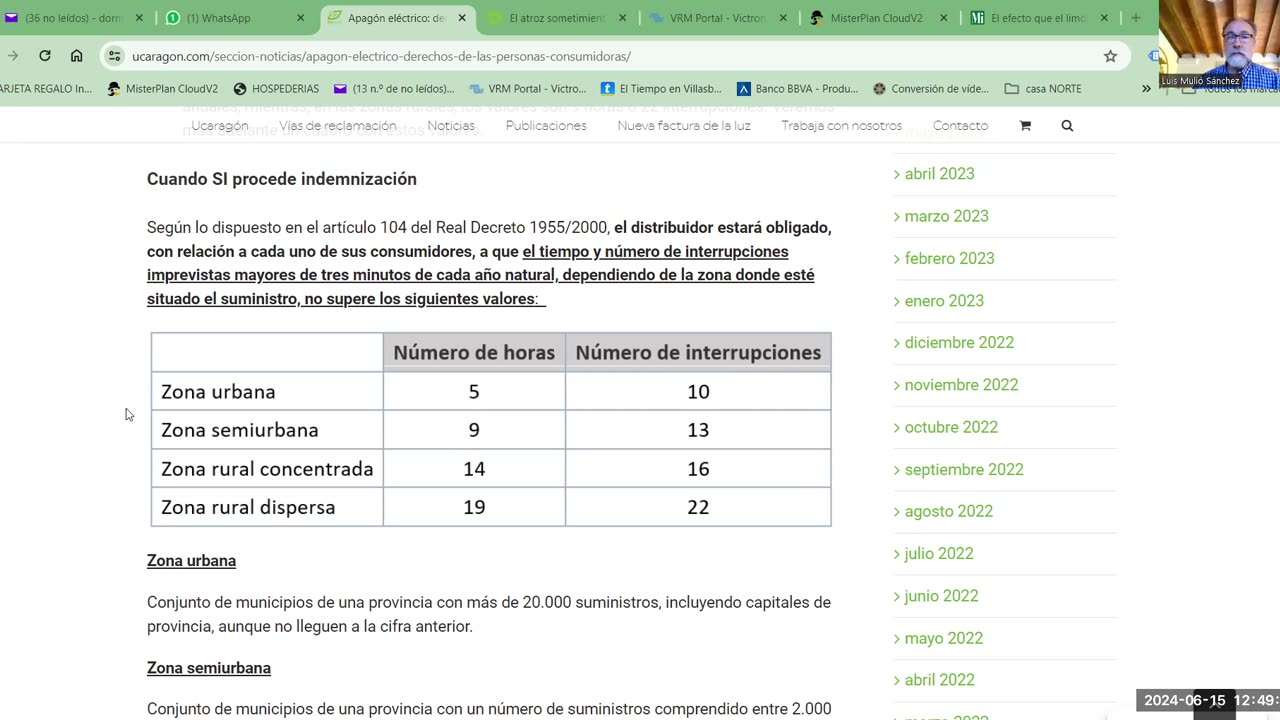Go to browser home page icon
Viewport: 1280px width, 720px height.
pyautogui.click(x=76, y=56)
